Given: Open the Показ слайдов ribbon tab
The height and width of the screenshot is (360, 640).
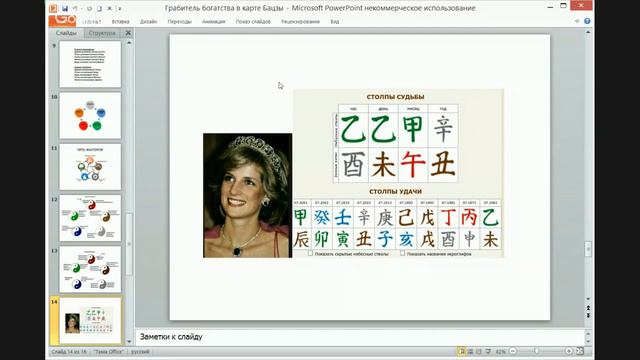Looking at the screenshot, I should [253, 22].
